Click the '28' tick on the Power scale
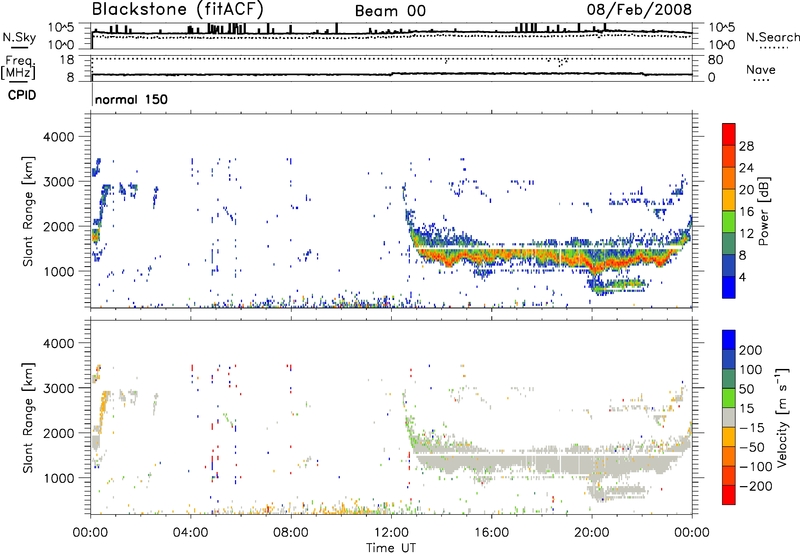800x554 pixels. 746,146
